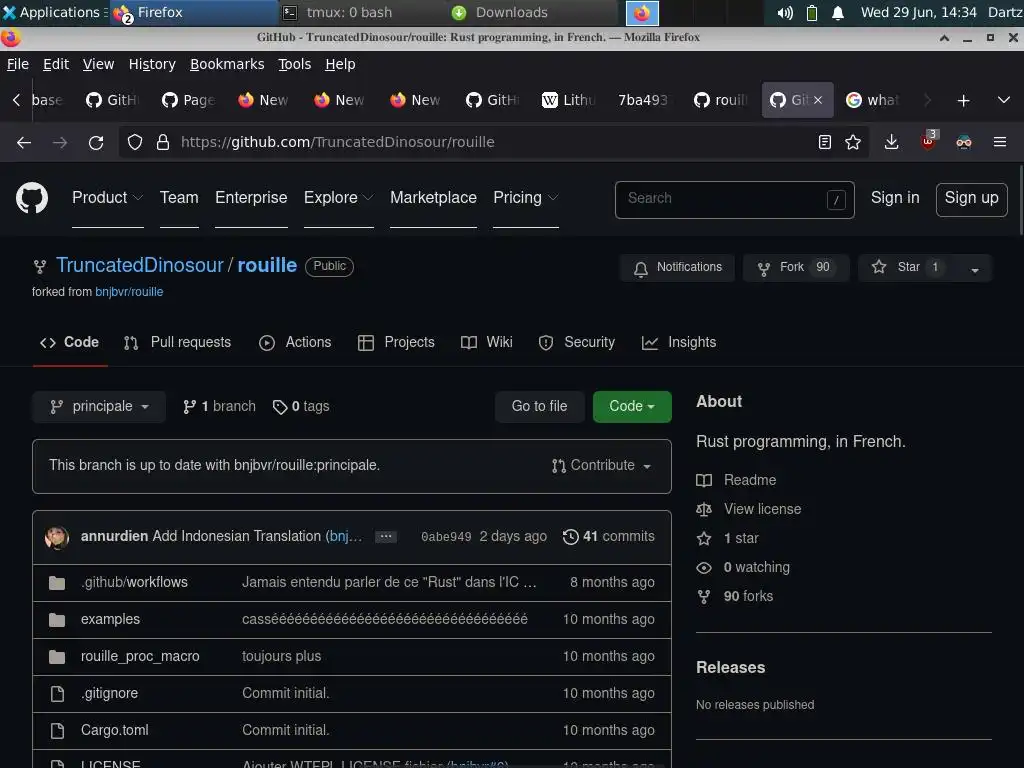Image resolution: width=1024 pixels, height=768 pixels.
Task: Click the .gitignore file icon
Action: coord(57,694)
